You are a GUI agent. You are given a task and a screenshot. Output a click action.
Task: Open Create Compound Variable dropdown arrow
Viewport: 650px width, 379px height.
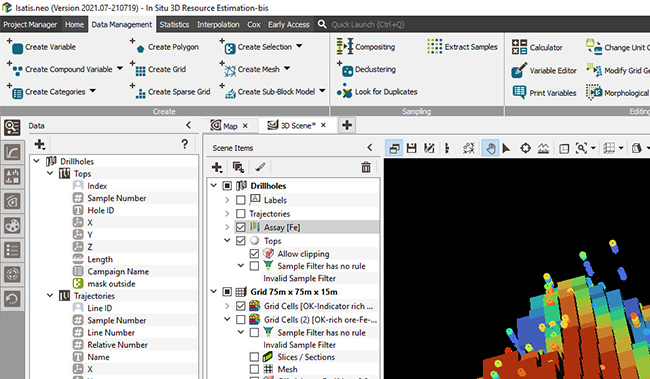point(120,68)
